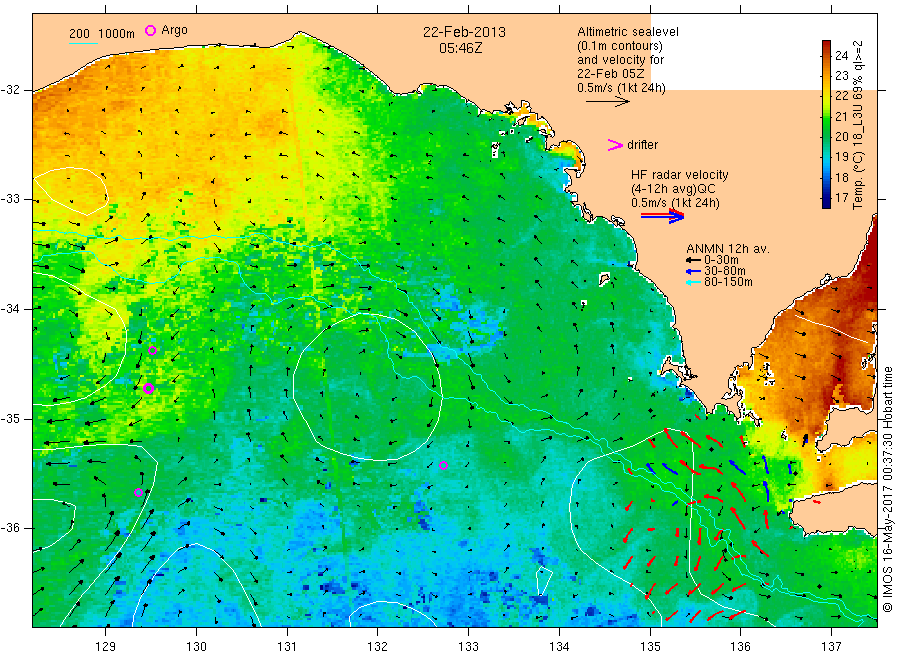Click the 'Altimetric sealevel' heading text
Screen dimensions: 900x660
[627, 32]
